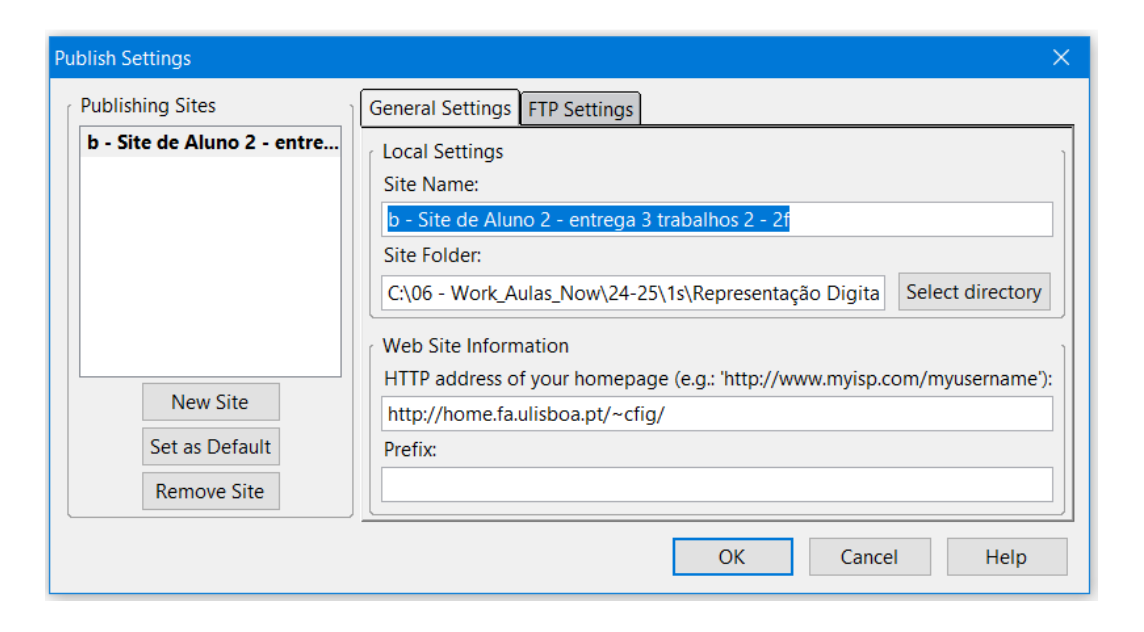Screen dimensions: 1144x632
Task: Cancel the publish settings changes
Action: pos(868,557)
